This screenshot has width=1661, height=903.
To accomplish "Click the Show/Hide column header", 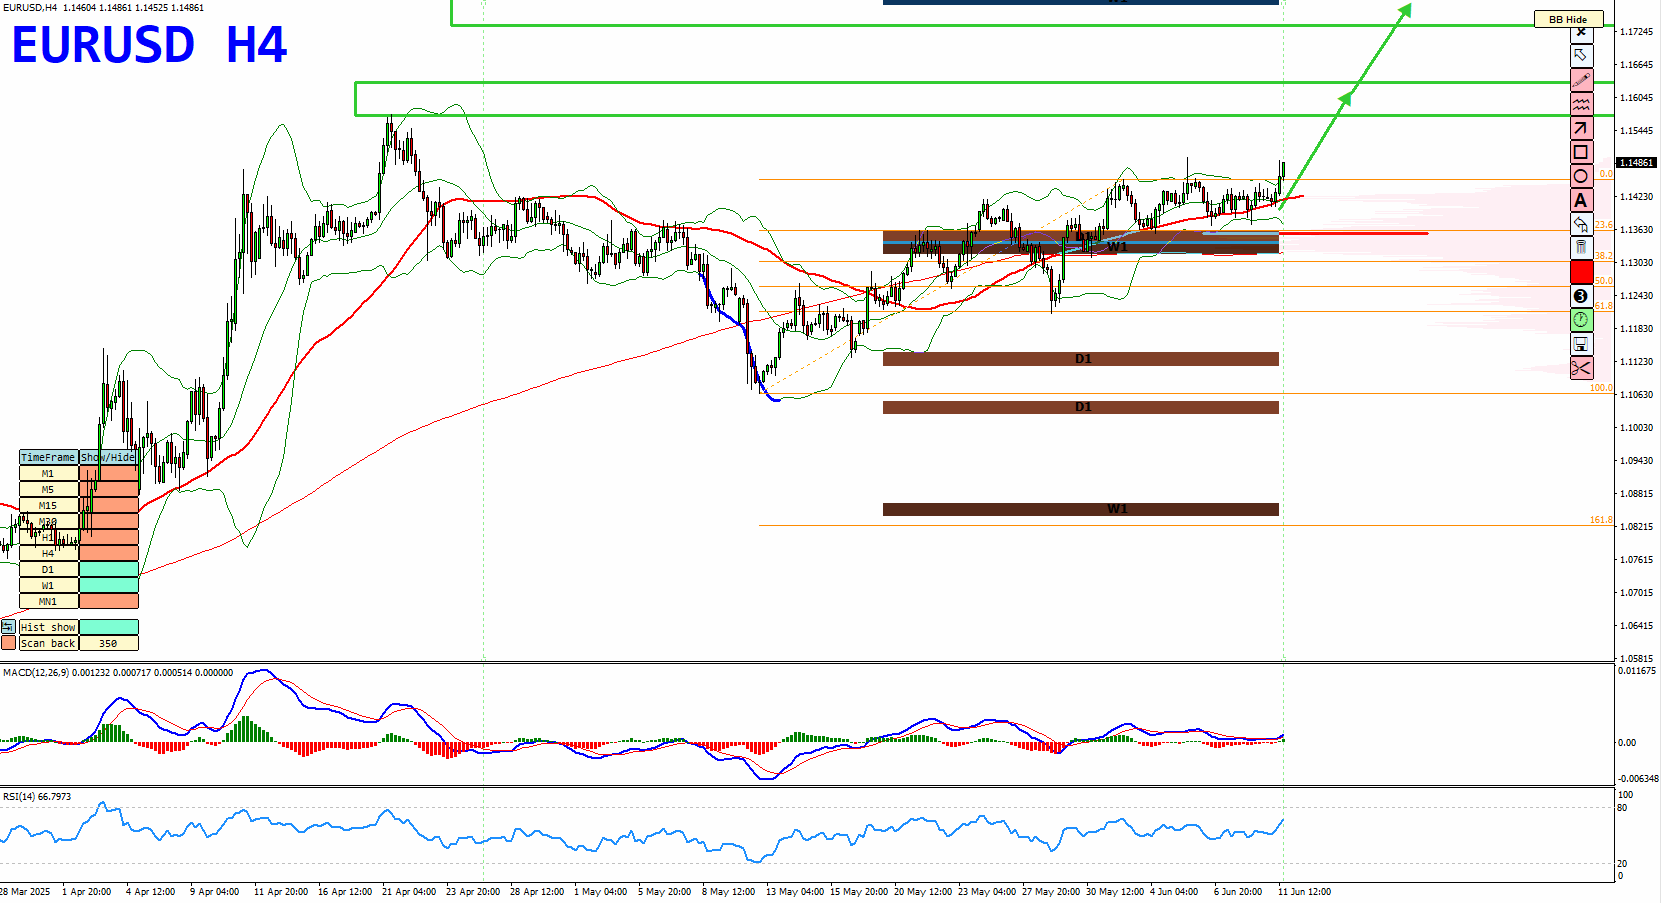I will tap(108, 457).
